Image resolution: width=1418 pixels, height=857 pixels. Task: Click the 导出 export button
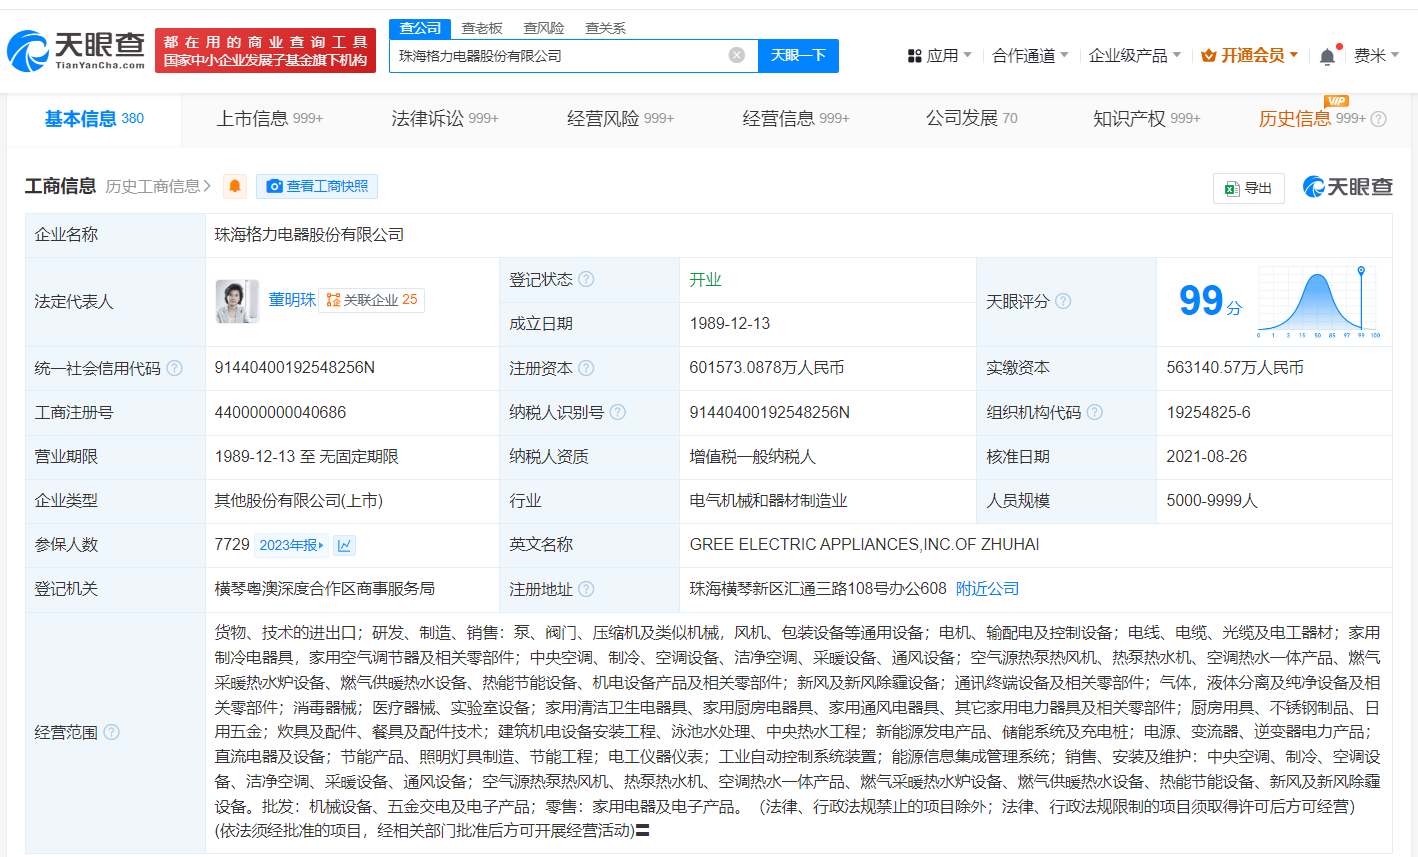(1249, 188)
